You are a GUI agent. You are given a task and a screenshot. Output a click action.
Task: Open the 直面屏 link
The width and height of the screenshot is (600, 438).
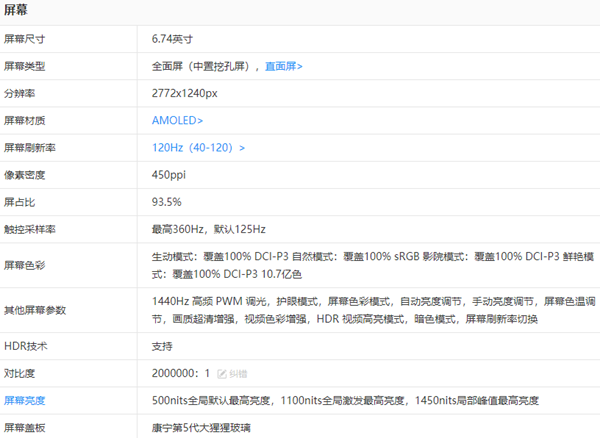(x=284, y=66)
